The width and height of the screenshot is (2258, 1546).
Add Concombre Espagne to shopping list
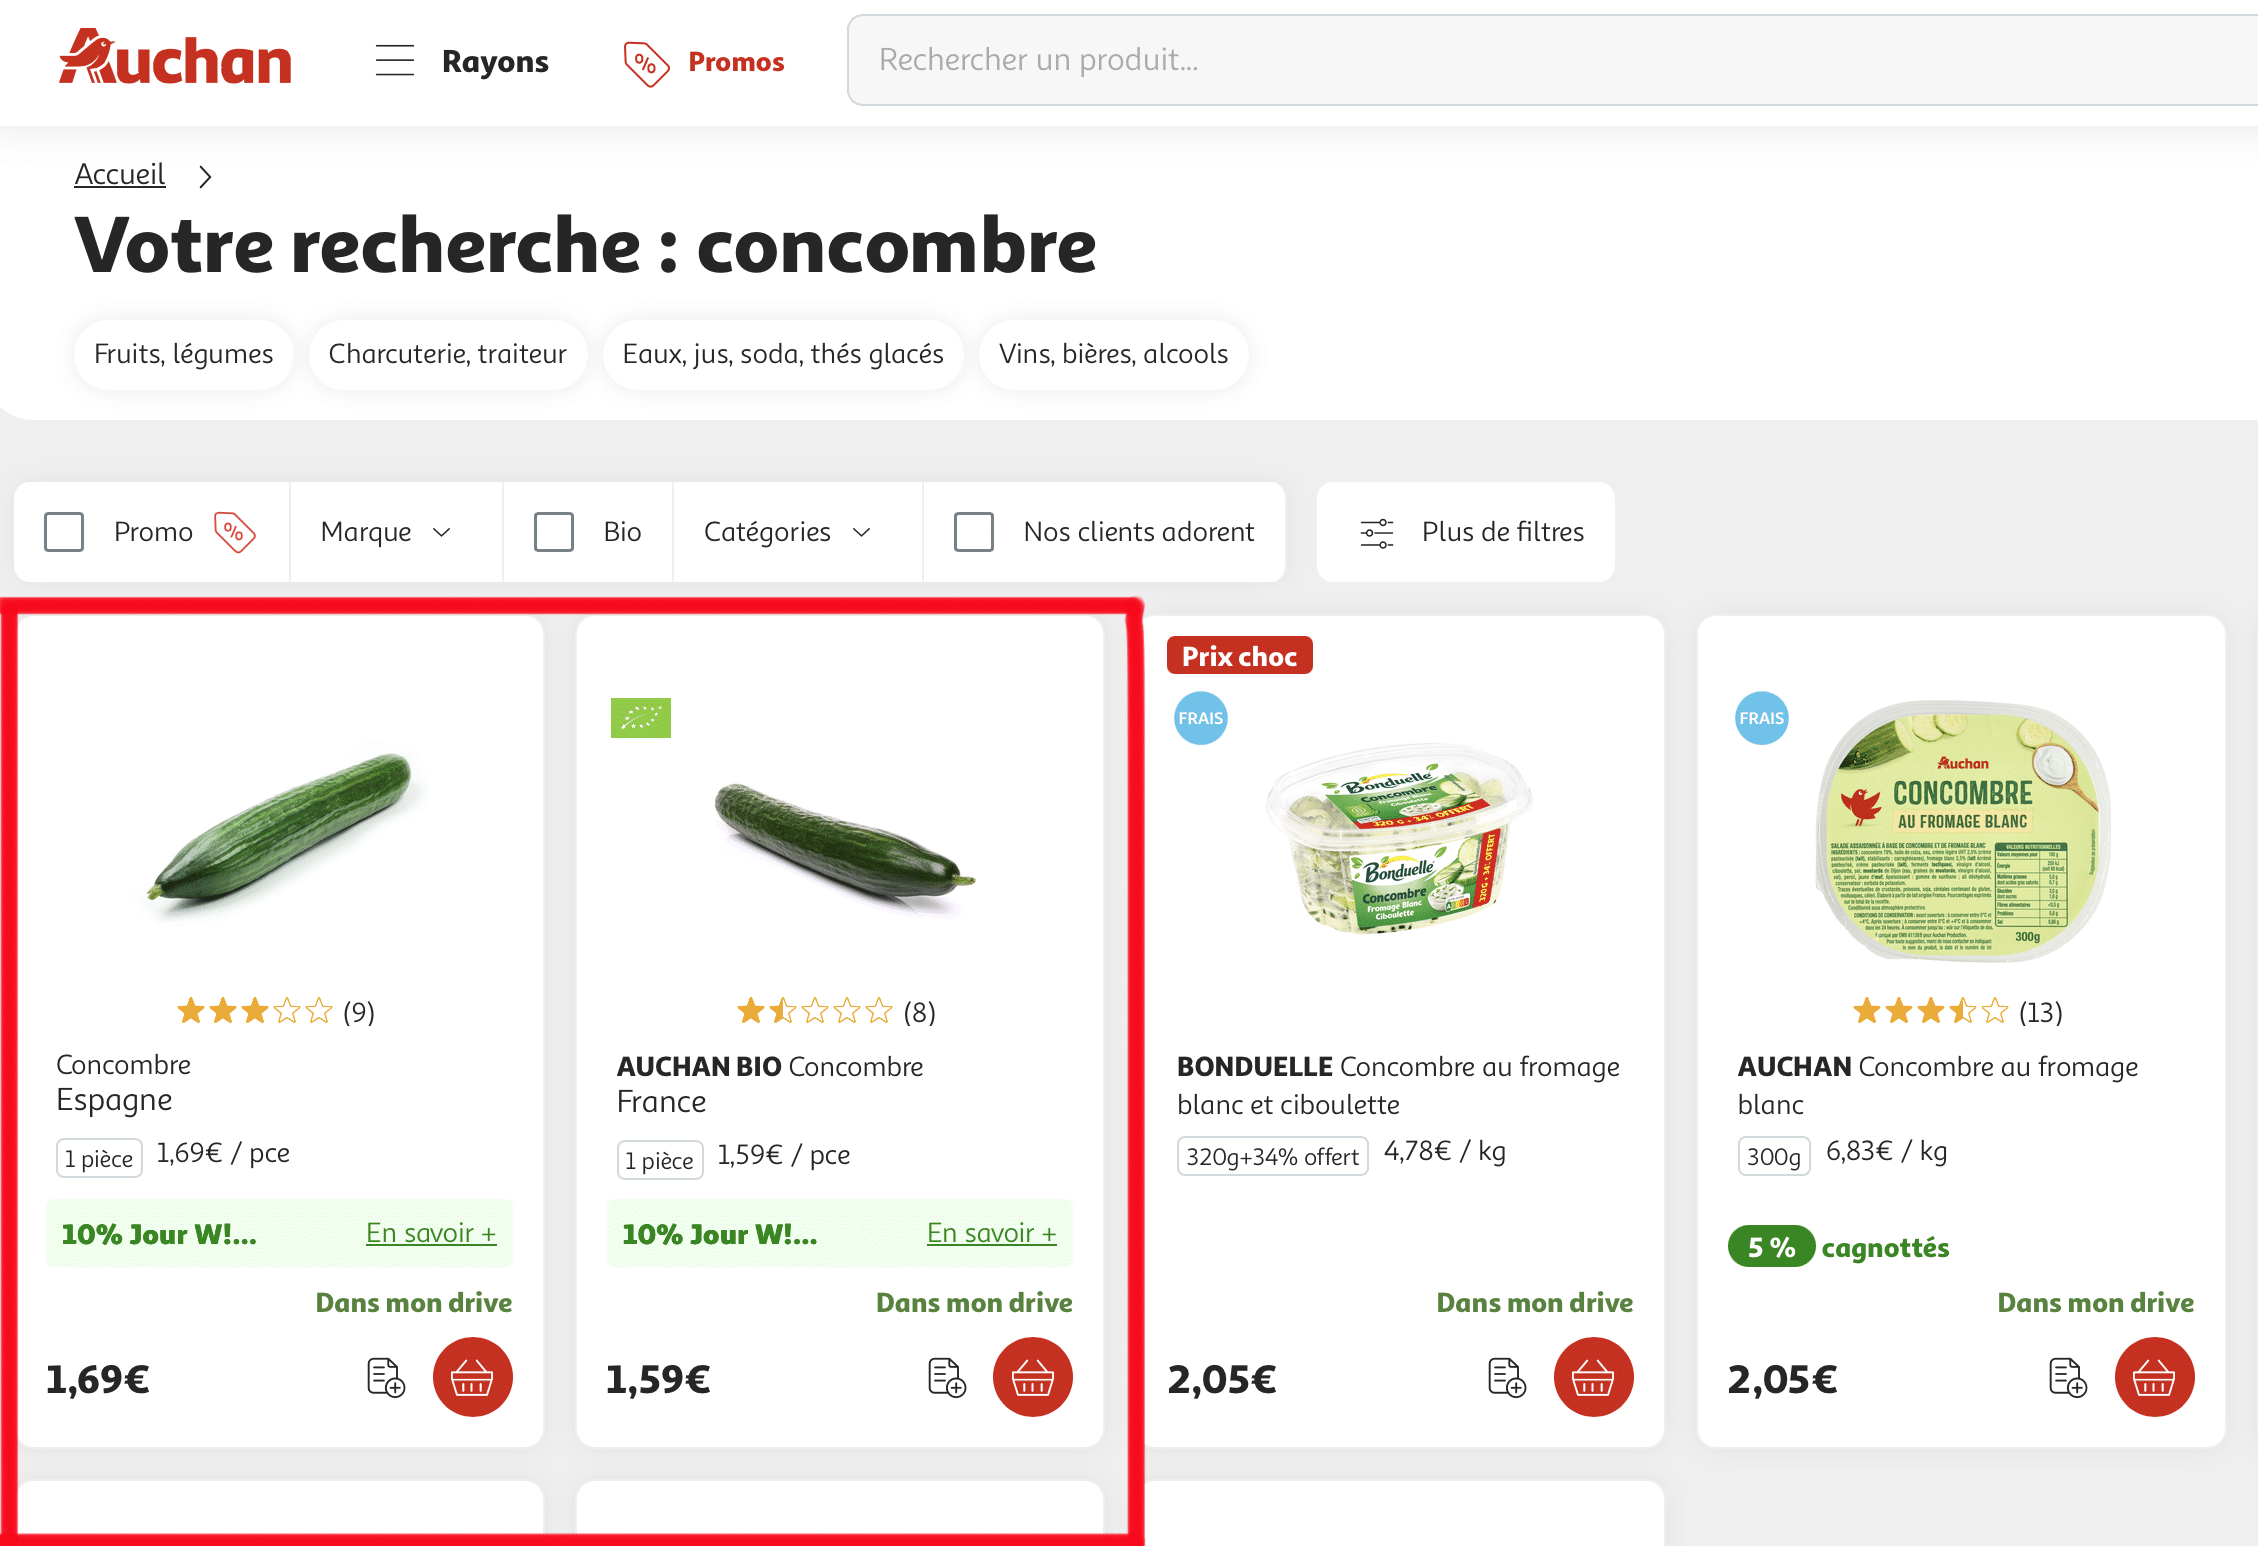click(386, 1377)
